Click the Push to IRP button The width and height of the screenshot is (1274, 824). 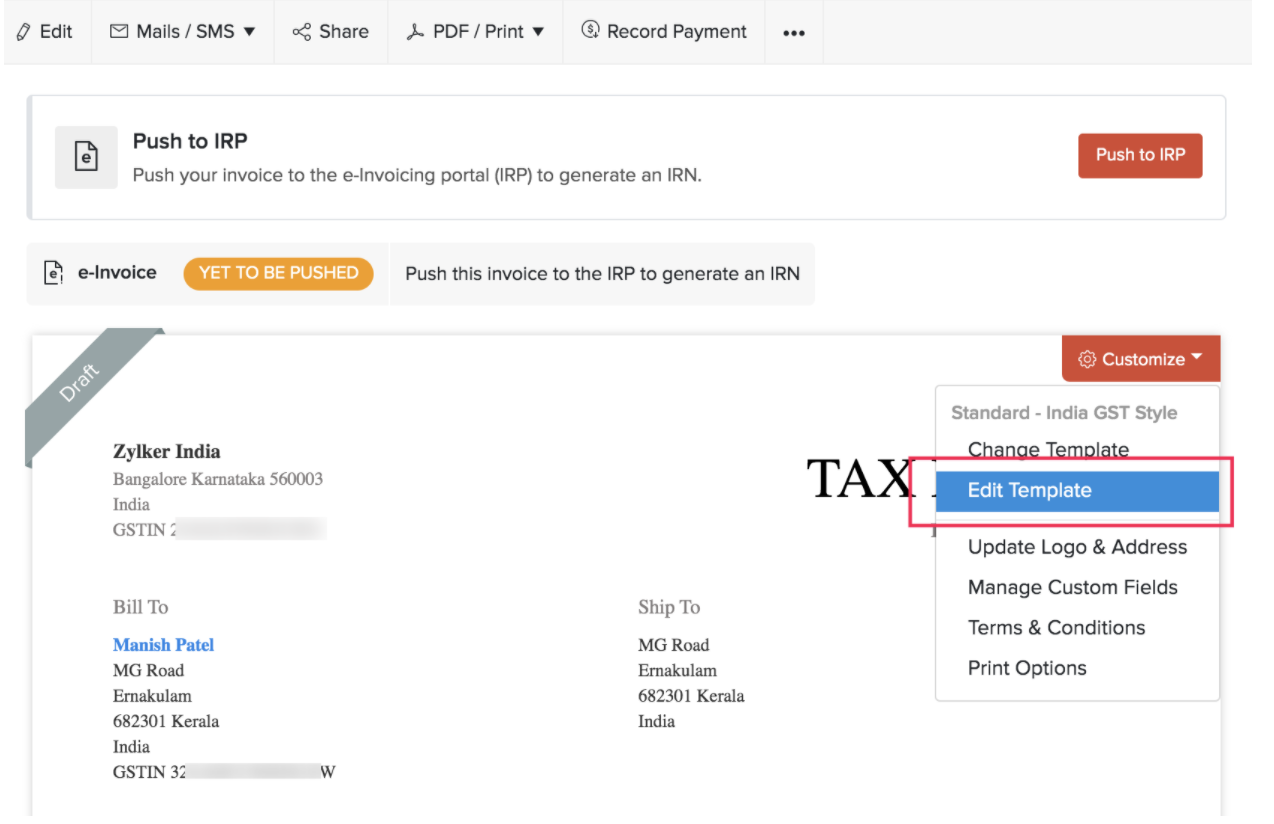pos(1140,155)
